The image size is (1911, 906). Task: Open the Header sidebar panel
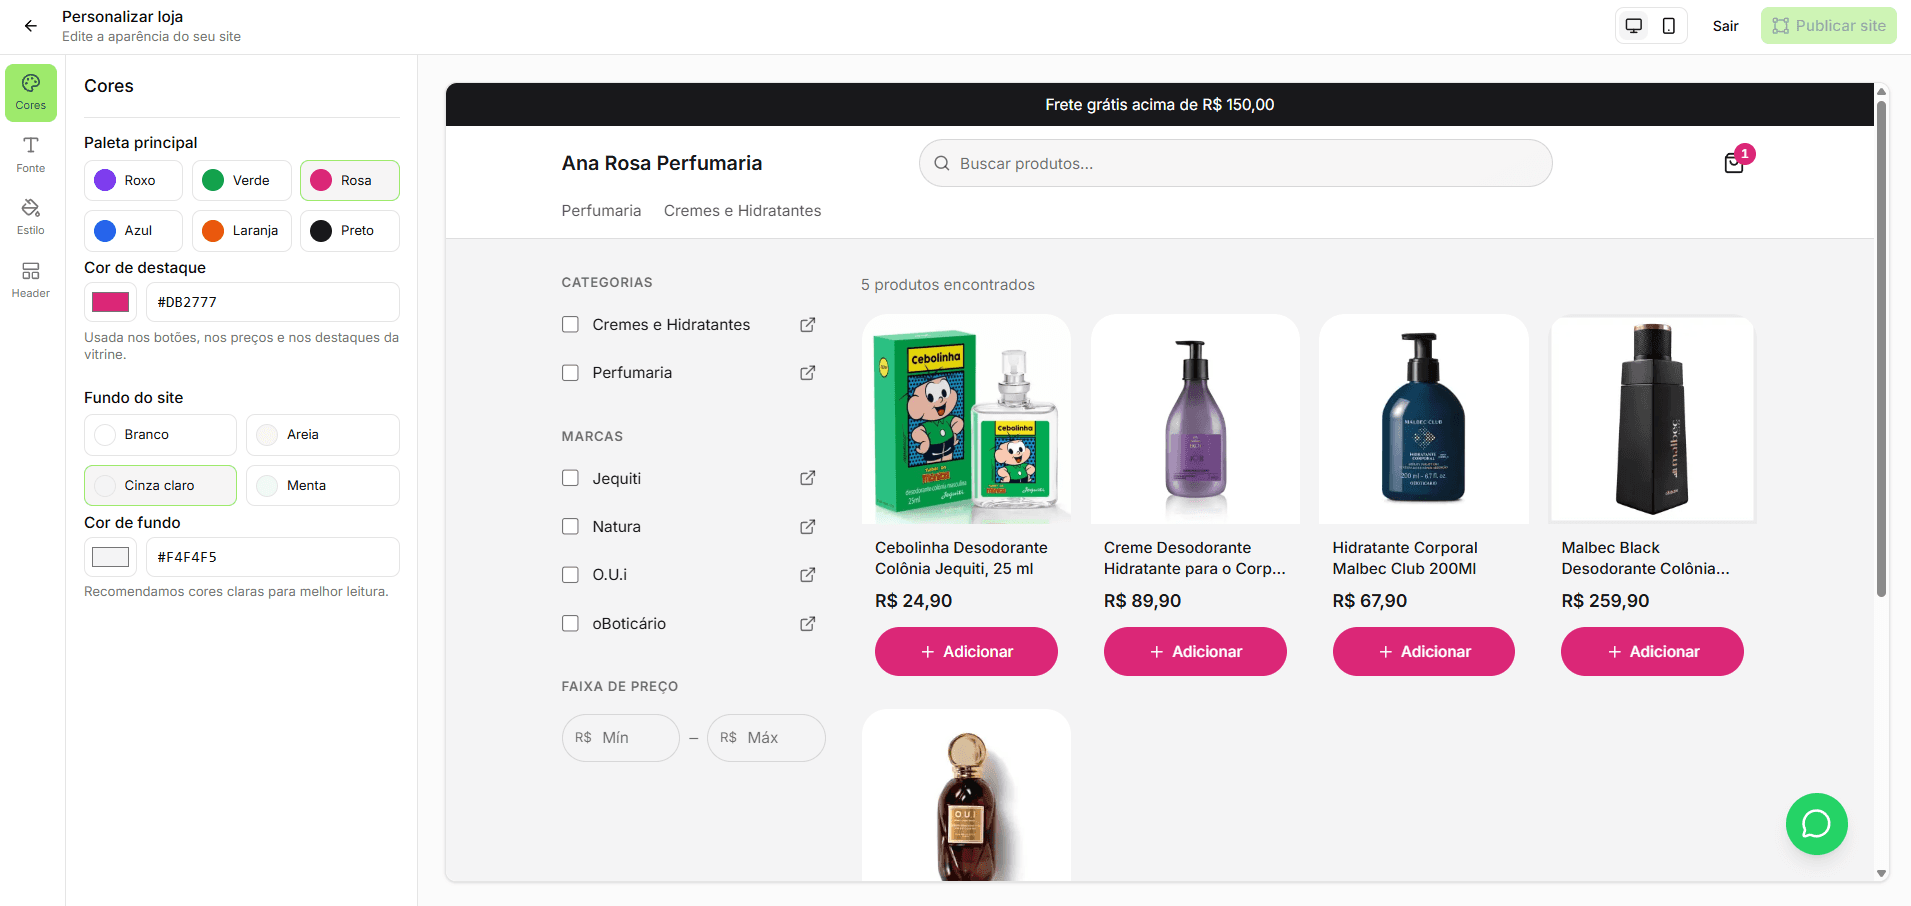[31, 280]
